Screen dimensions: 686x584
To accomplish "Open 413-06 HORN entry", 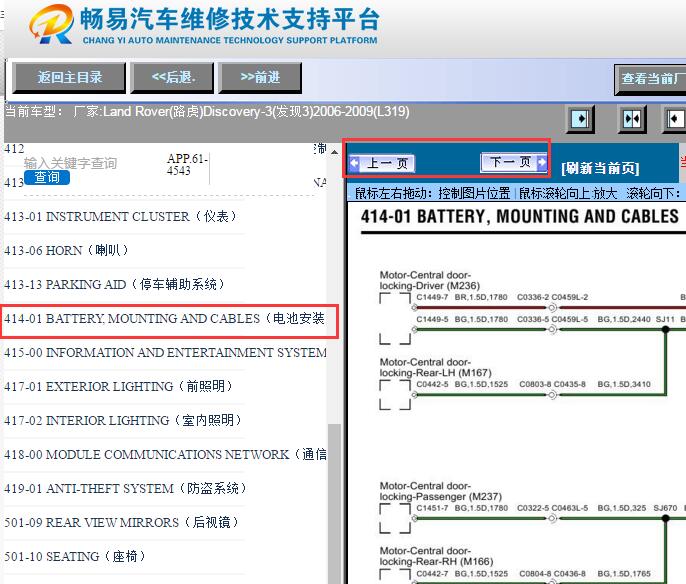I will 66,251.
